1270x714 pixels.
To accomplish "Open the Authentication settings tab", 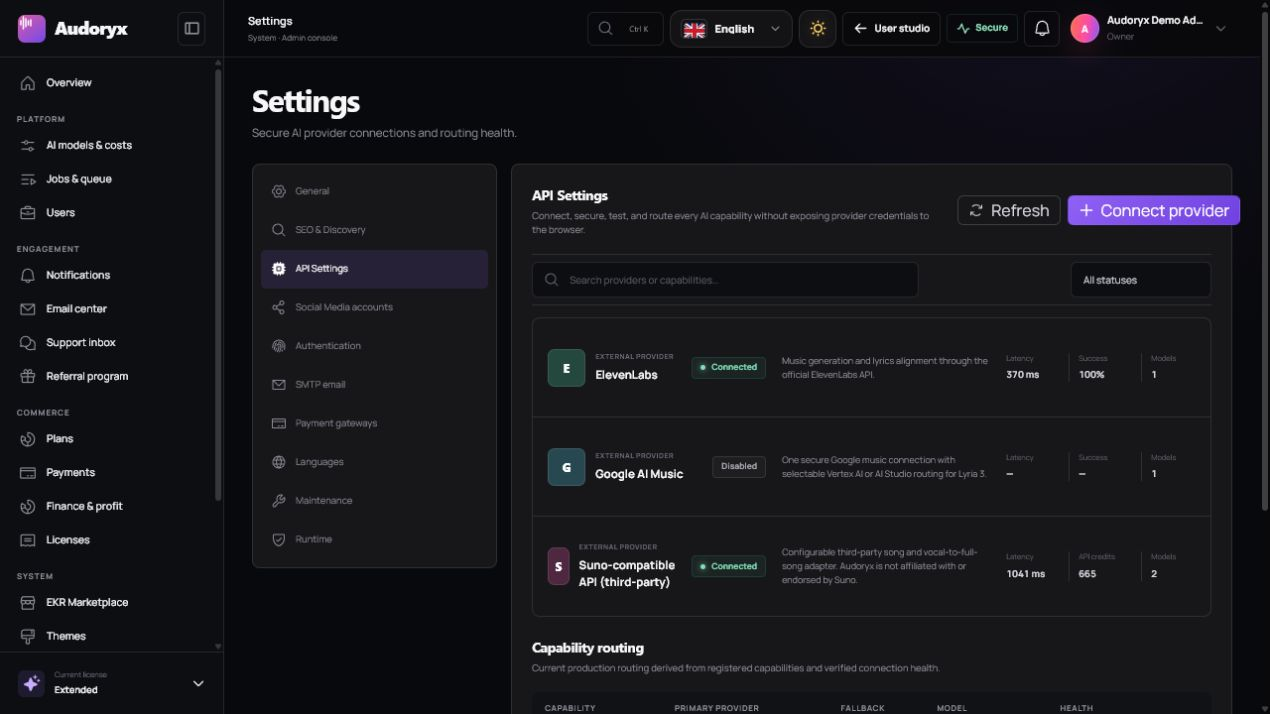I will click(374, 346).
